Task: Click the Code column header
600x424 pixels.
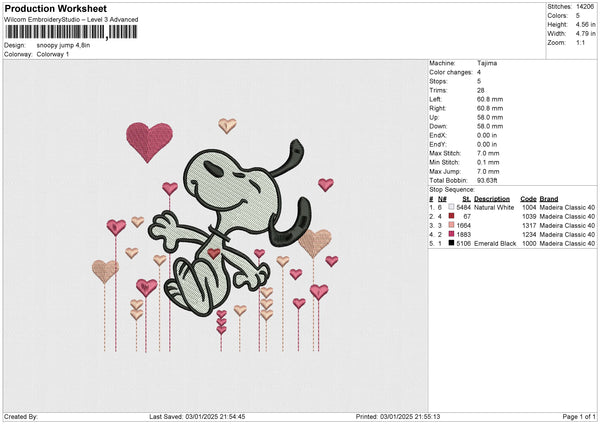Action: (528, 198)
